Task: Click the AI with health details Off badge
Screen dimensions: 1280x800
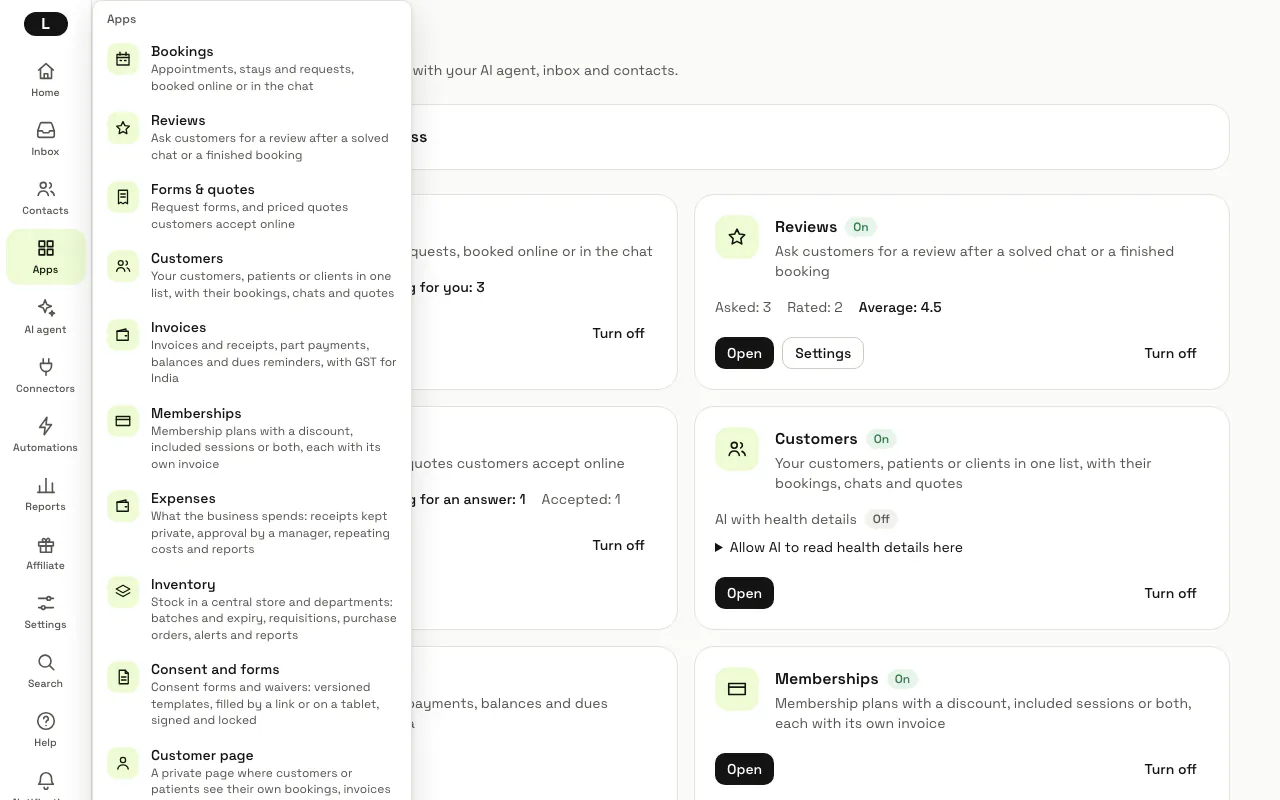Action: 881,519
